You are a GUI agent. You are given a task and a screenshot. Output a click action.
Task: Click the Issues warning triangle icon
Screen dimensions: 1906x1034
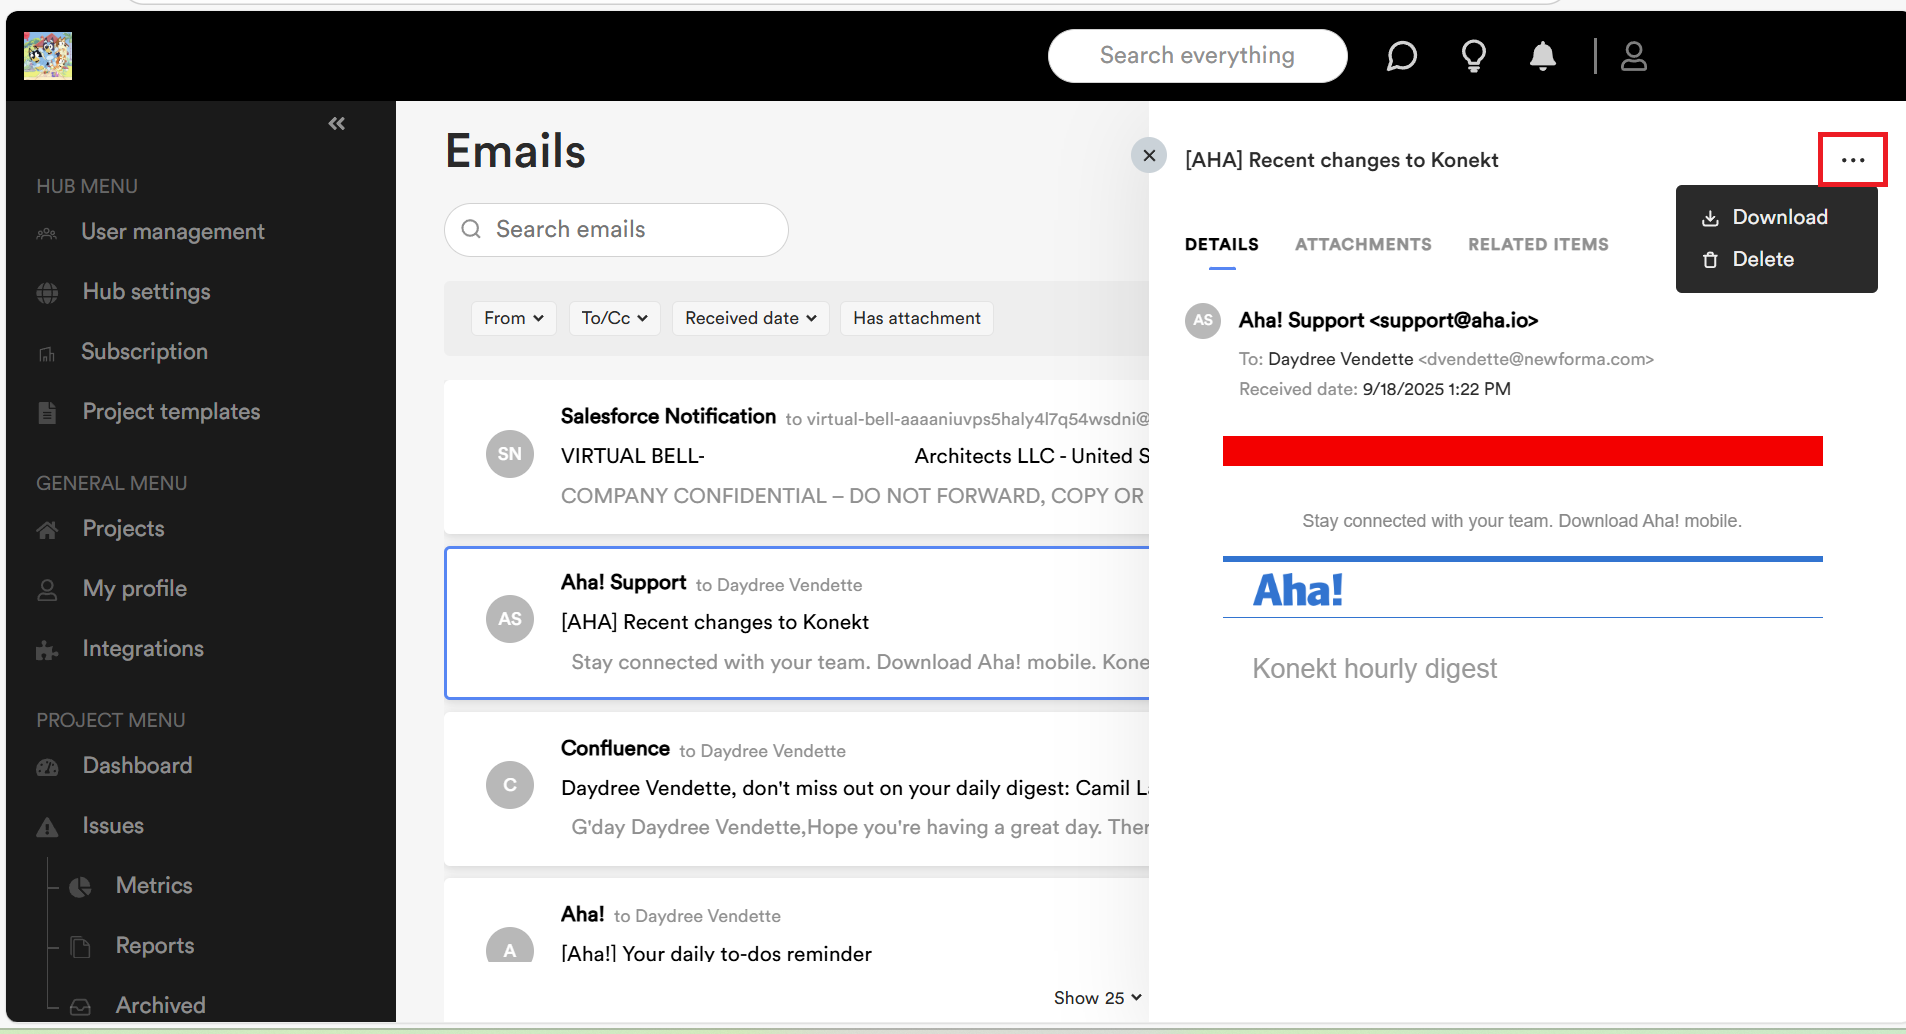(x=47, y=827)
